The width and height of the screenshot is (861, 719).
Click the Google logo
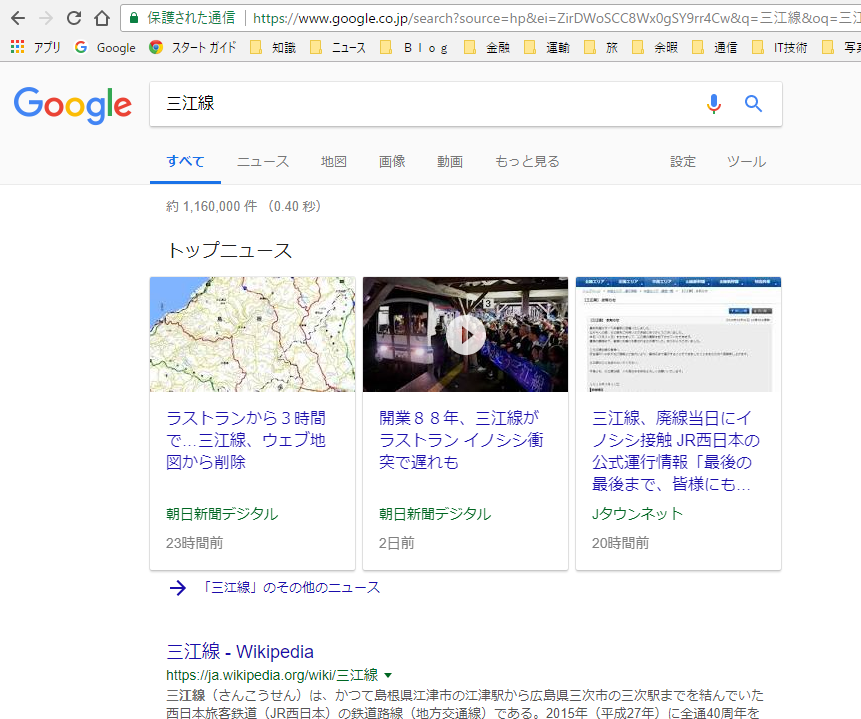[72, 104]
